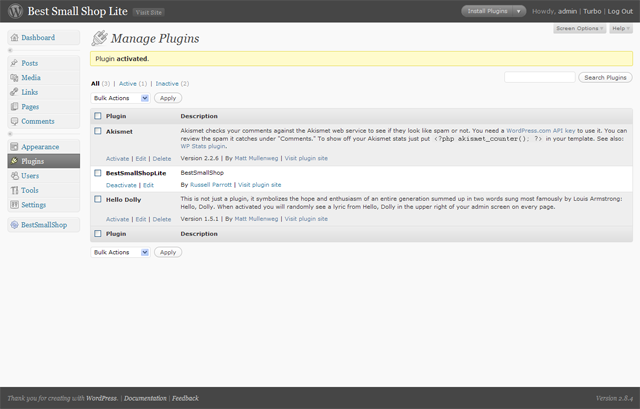Click the Comments bubble icon
The width and height of the screenshot is (640, 409).
(14, 121)
